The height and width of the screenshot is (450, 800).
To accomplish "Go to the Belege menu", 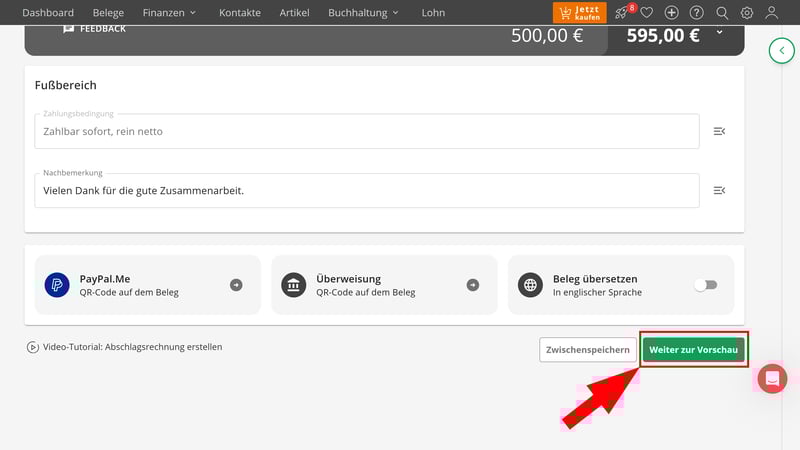I will (x=108, y=13).
